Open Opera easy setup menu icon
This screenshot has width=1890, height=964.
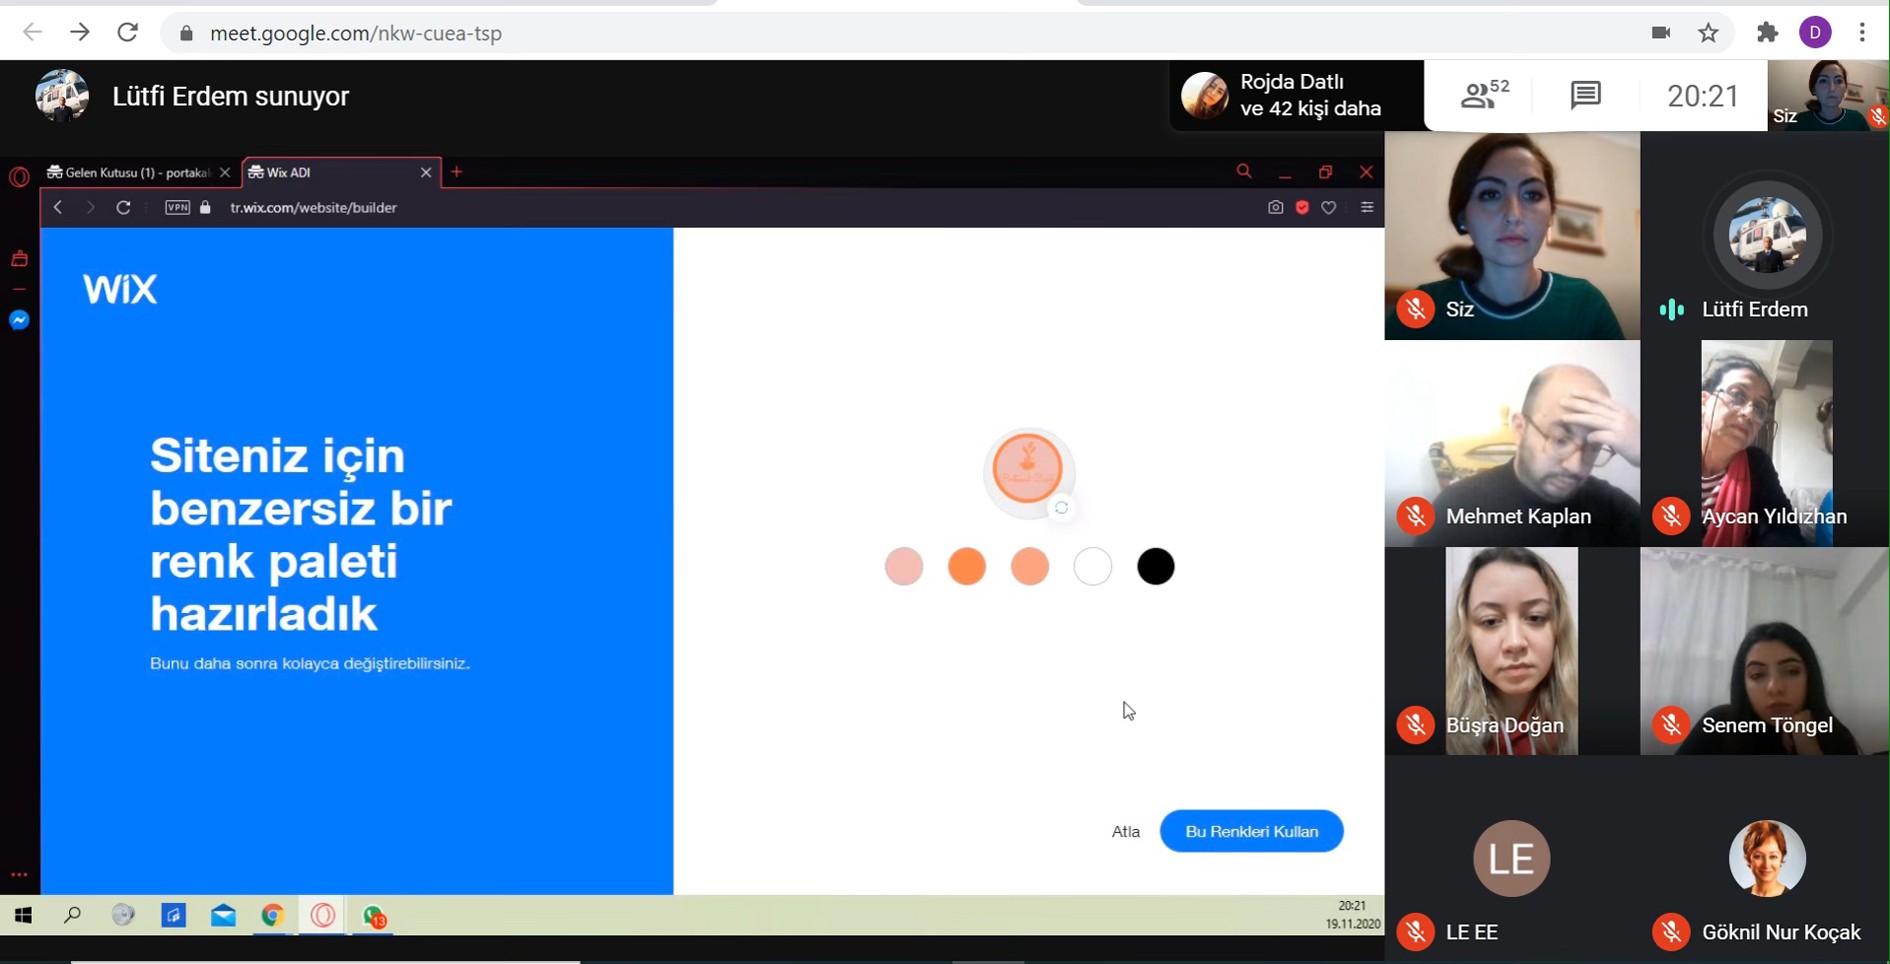(x=1367, y=207)
